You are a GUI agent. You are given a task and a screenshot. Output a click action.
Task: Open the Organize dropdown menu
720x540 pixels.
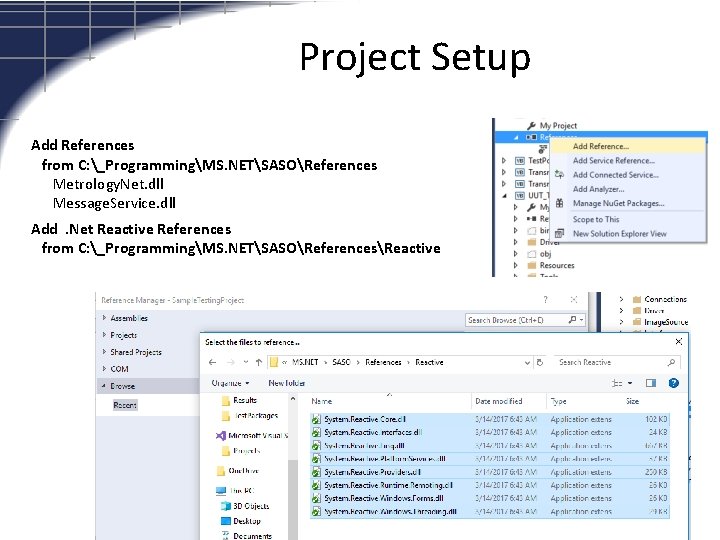231,383
